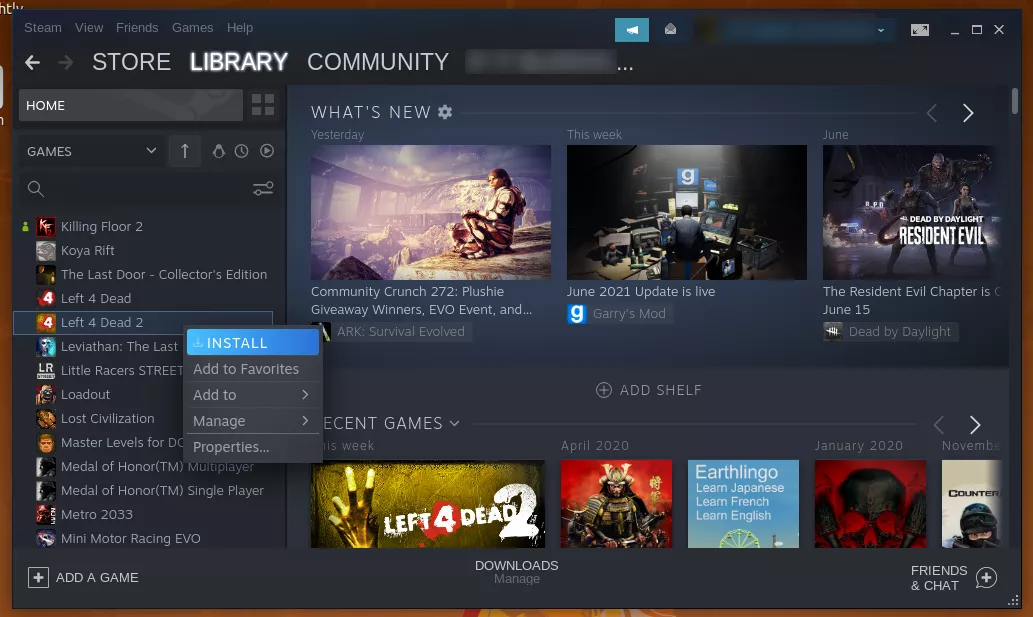Screen dimensions: 1033x617
Task: Open Left 4 Dead 2 recent game banner
Action: tap(428, 504)
